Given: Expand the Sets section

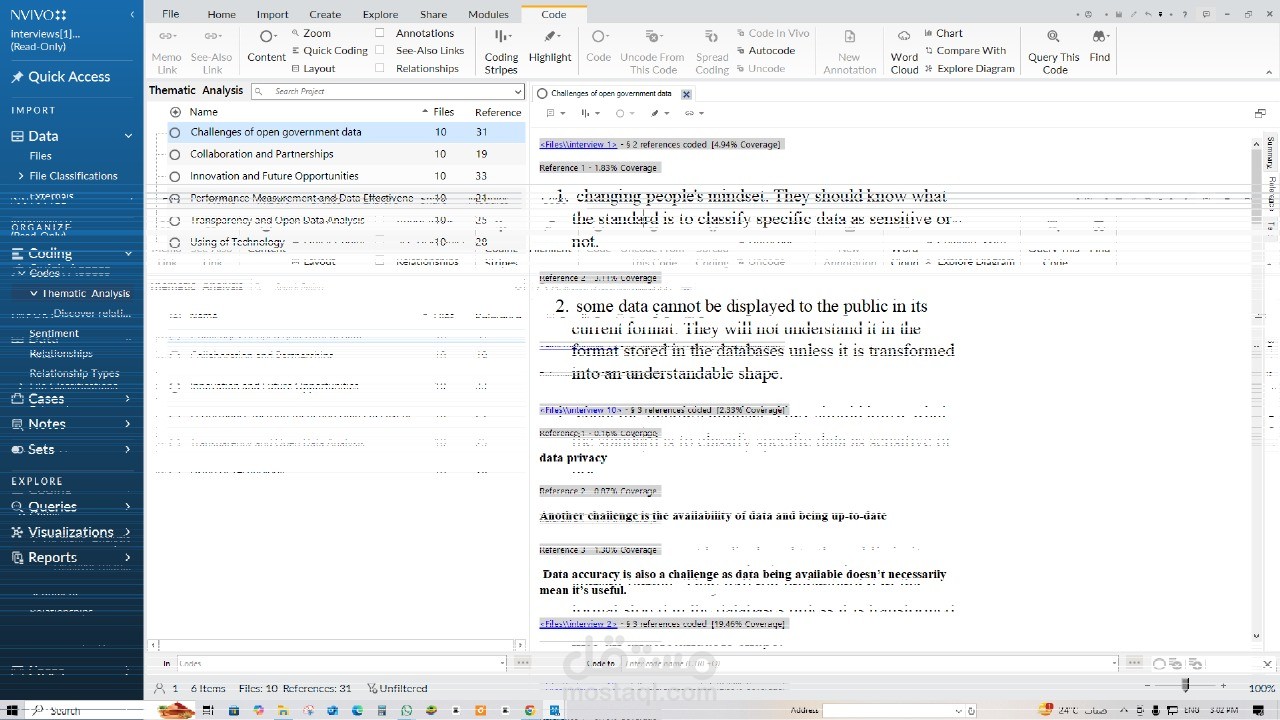Looking at the screenshot, I should tap(127, 450).
